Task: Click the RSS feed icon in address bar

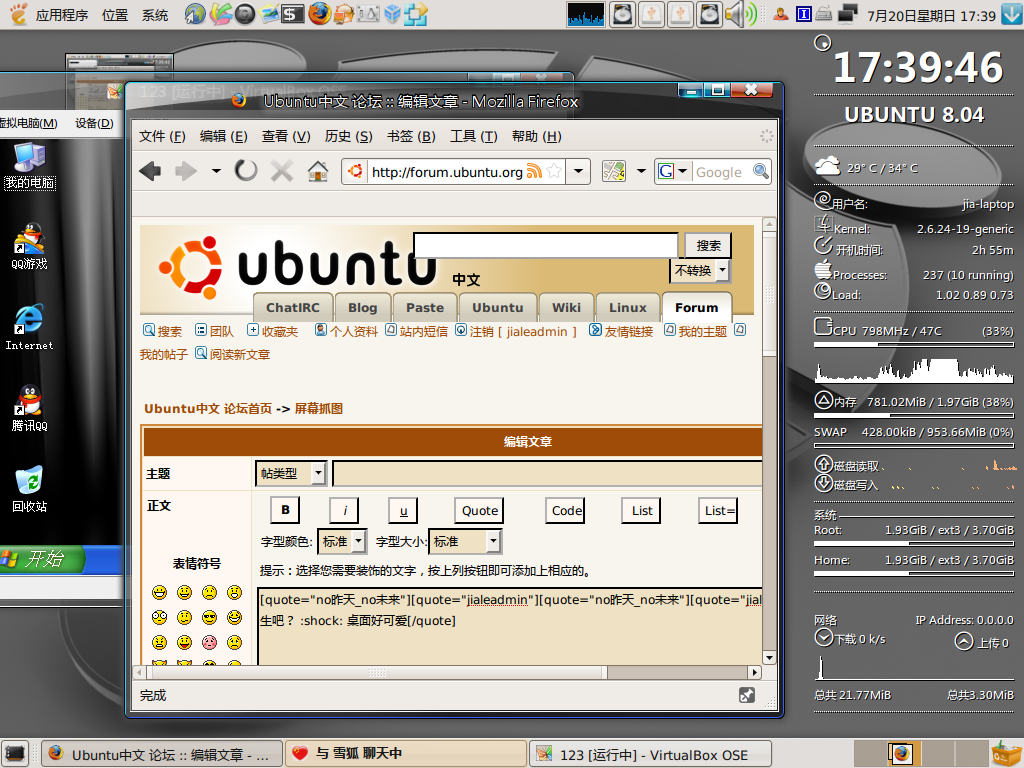Action: click(x=534, y=171)
